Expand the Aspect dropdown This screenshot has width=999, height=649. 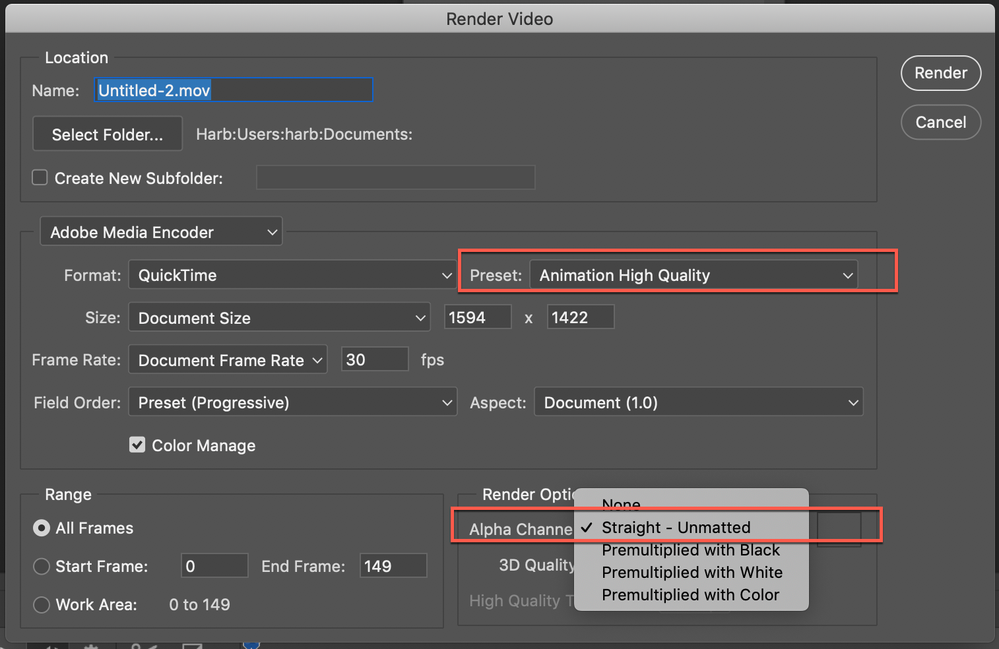point(698,403)
